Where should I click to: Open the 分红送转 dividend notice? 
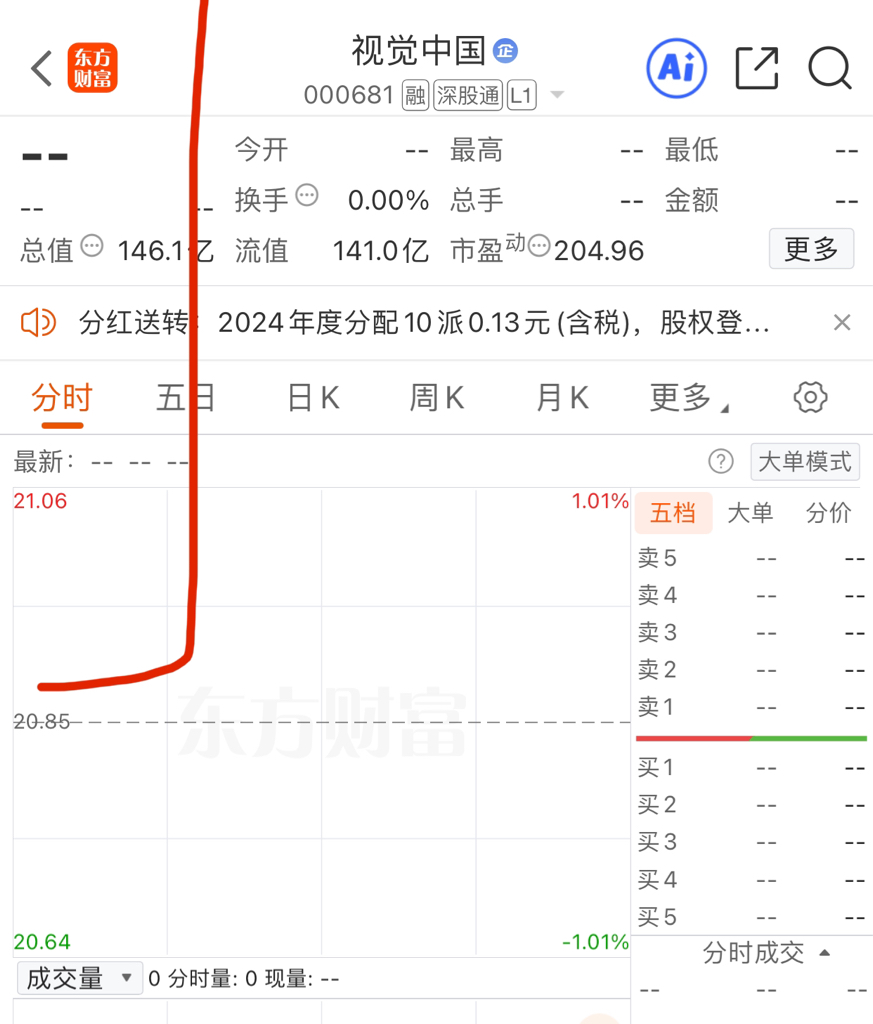pyautogui.click(x=424, y=323)
